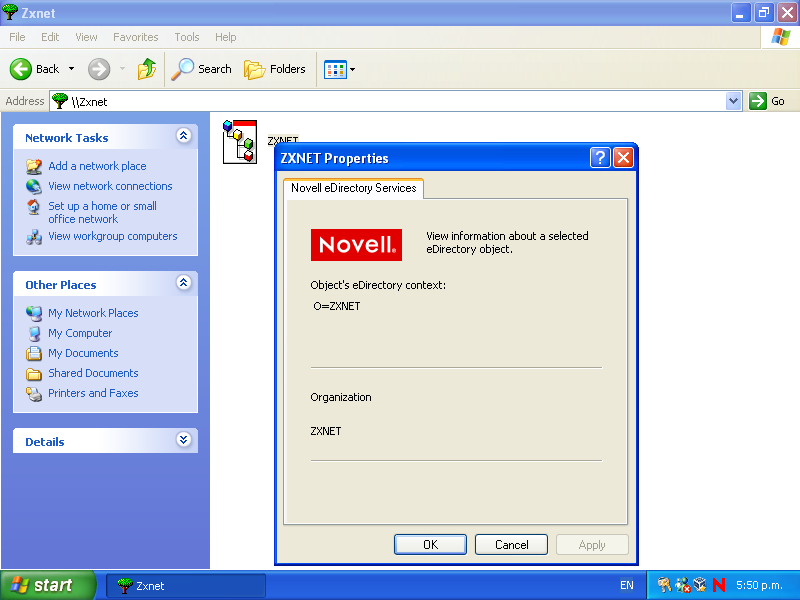The image size is (800, 600).
Task: Close the ZXNET Properties dialog
Action: click(x=623, y=158)
